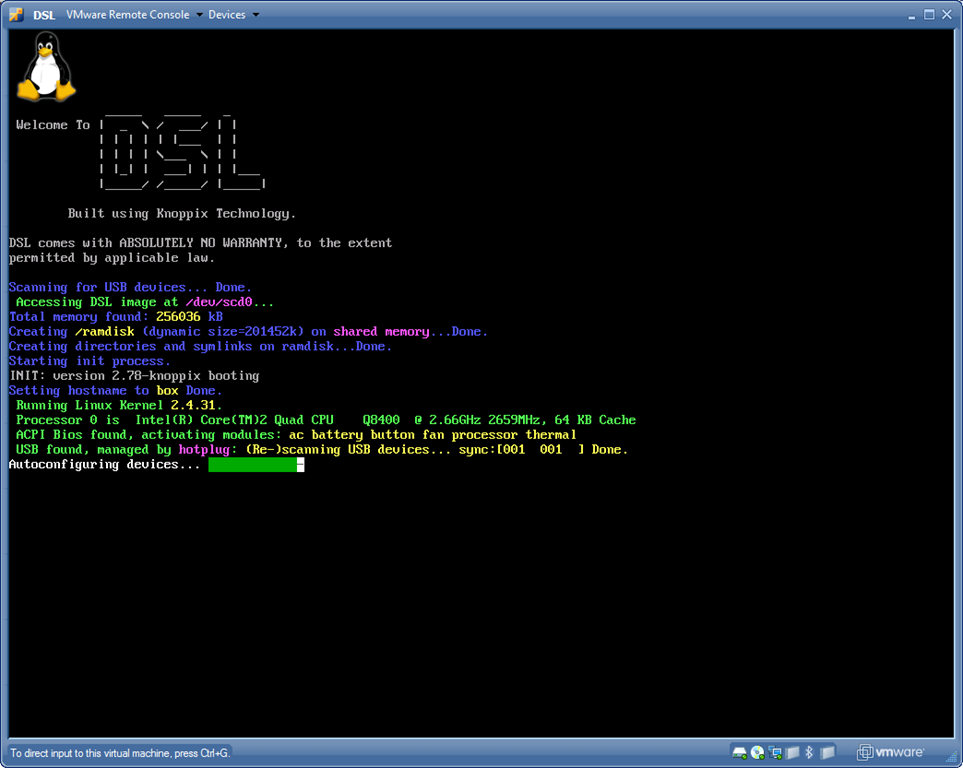Screen dimensions: 963x768
Task: Click 'DSL comes with ABSOLUTELY NO WARRANTY' line
Action: click(x=200, y=243)
